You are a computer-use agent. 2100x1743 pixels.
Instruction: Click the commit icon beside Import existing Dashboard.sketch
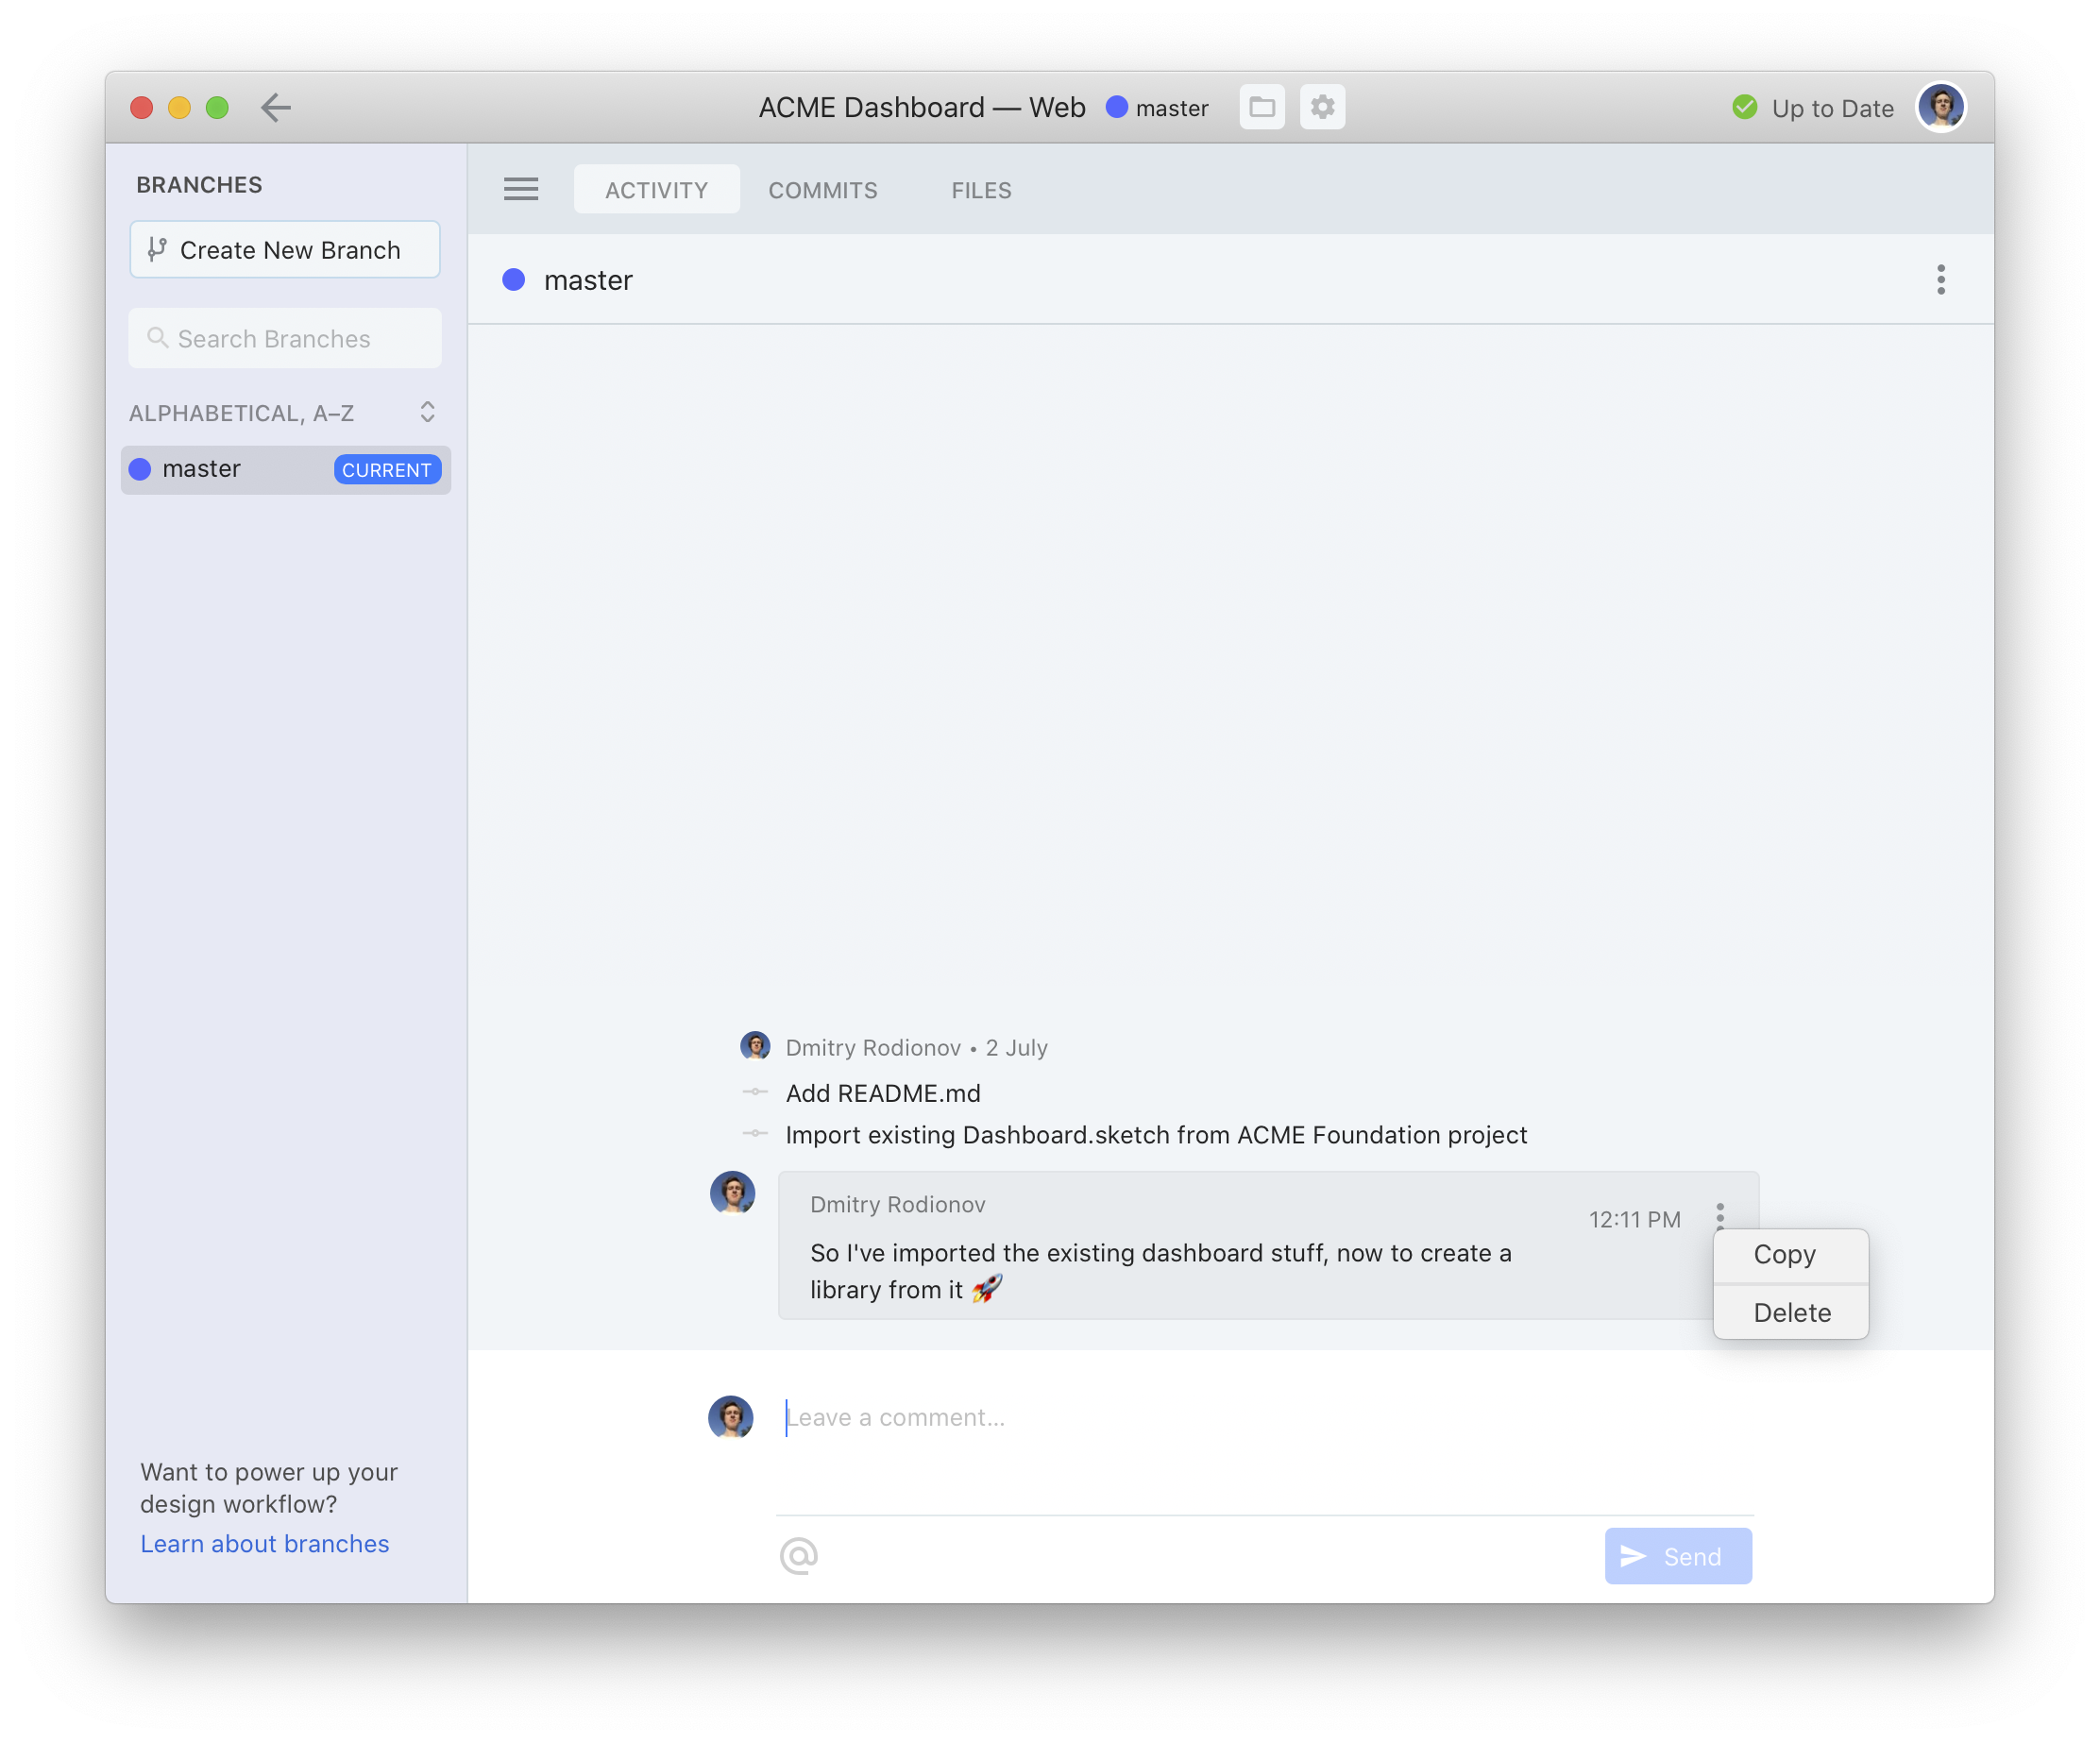pyautogui.click(x=755, y=1134)
